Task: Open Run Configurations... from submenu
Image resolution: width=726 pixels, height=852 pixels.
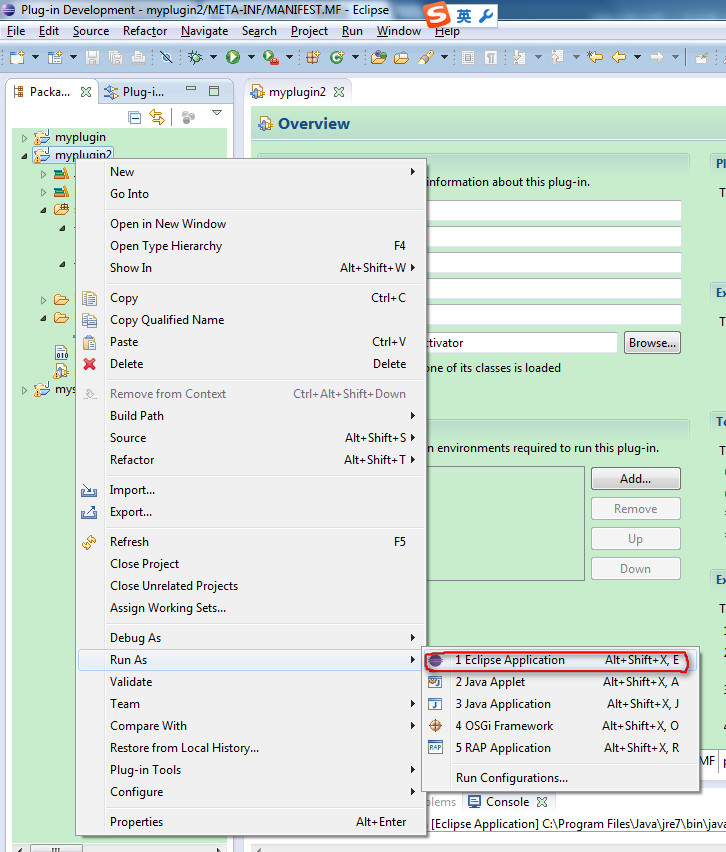Action: click(560, 778)
